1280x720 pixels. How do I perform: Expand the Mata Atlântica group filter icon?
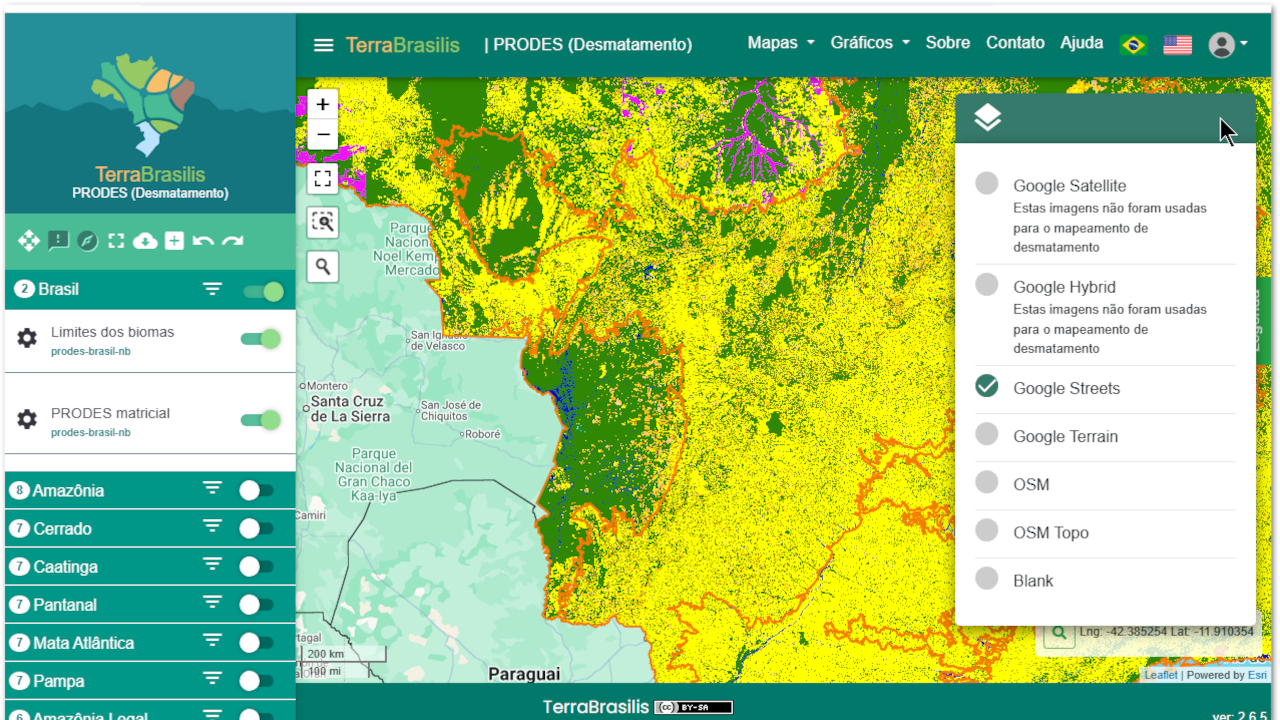pos(212,641)
